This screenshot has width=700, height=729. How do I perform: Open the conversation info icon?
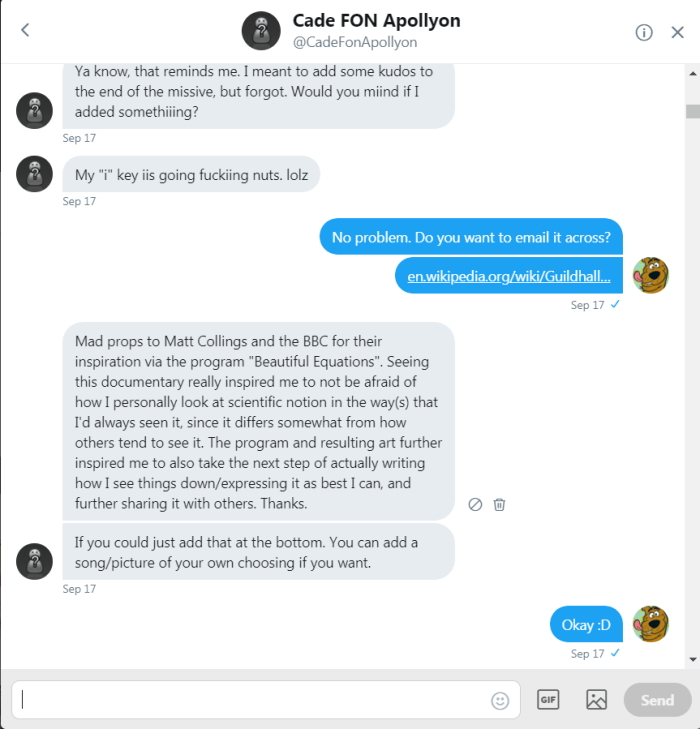coord(644,32)
